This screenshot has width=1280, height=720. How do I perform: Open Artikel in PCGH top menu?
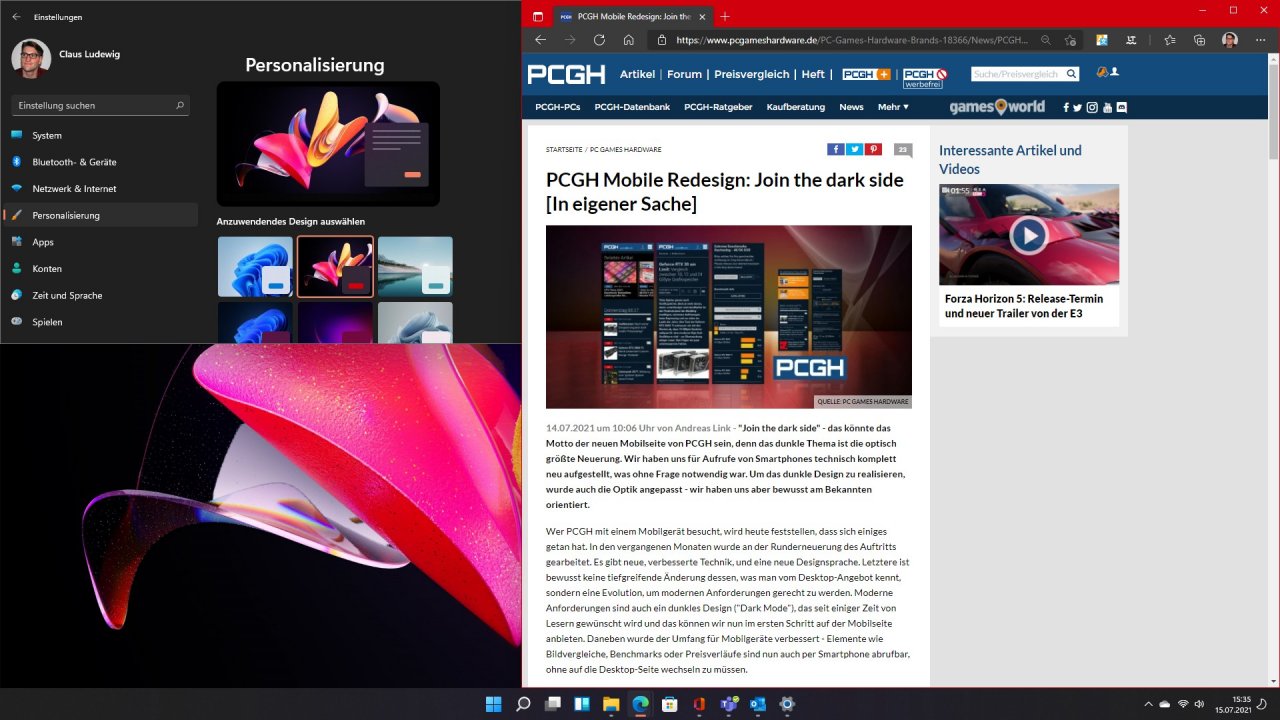[x=637, y=74]
